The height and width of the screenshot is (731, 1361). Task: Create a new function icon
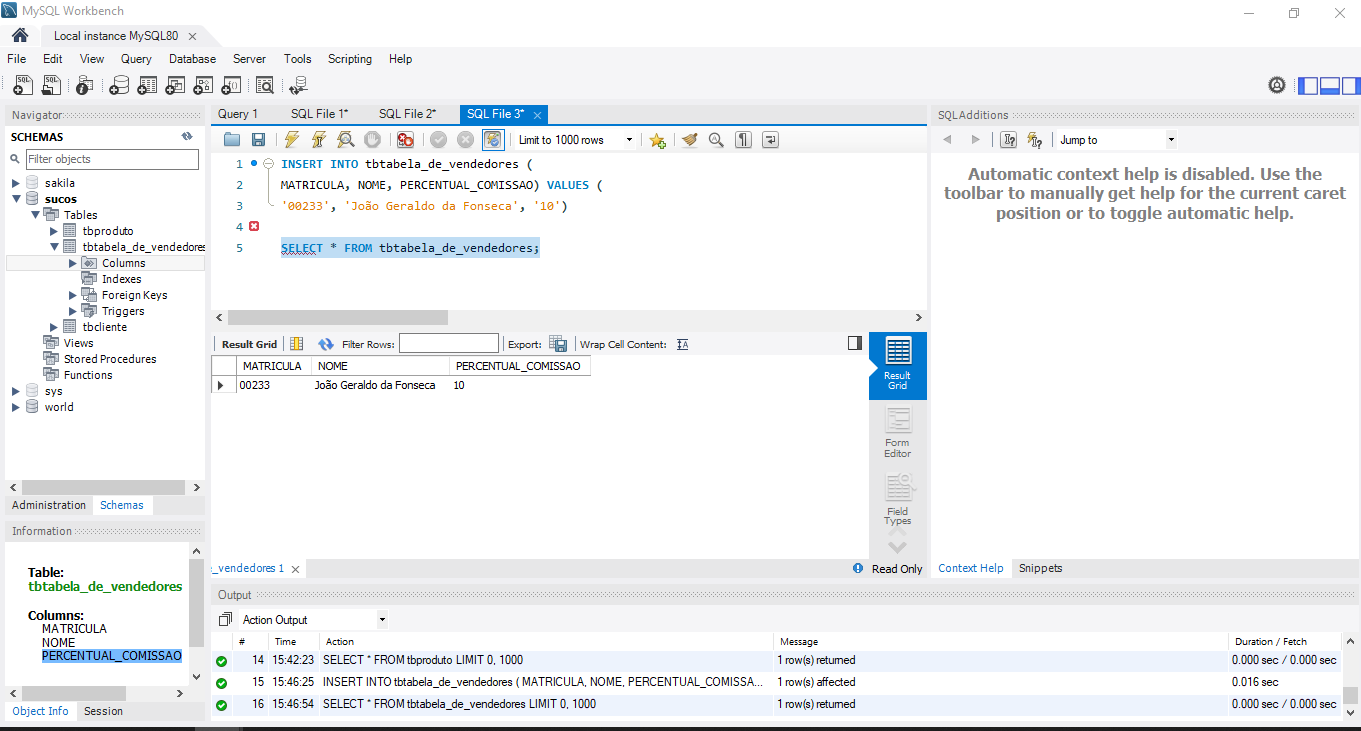231,85
